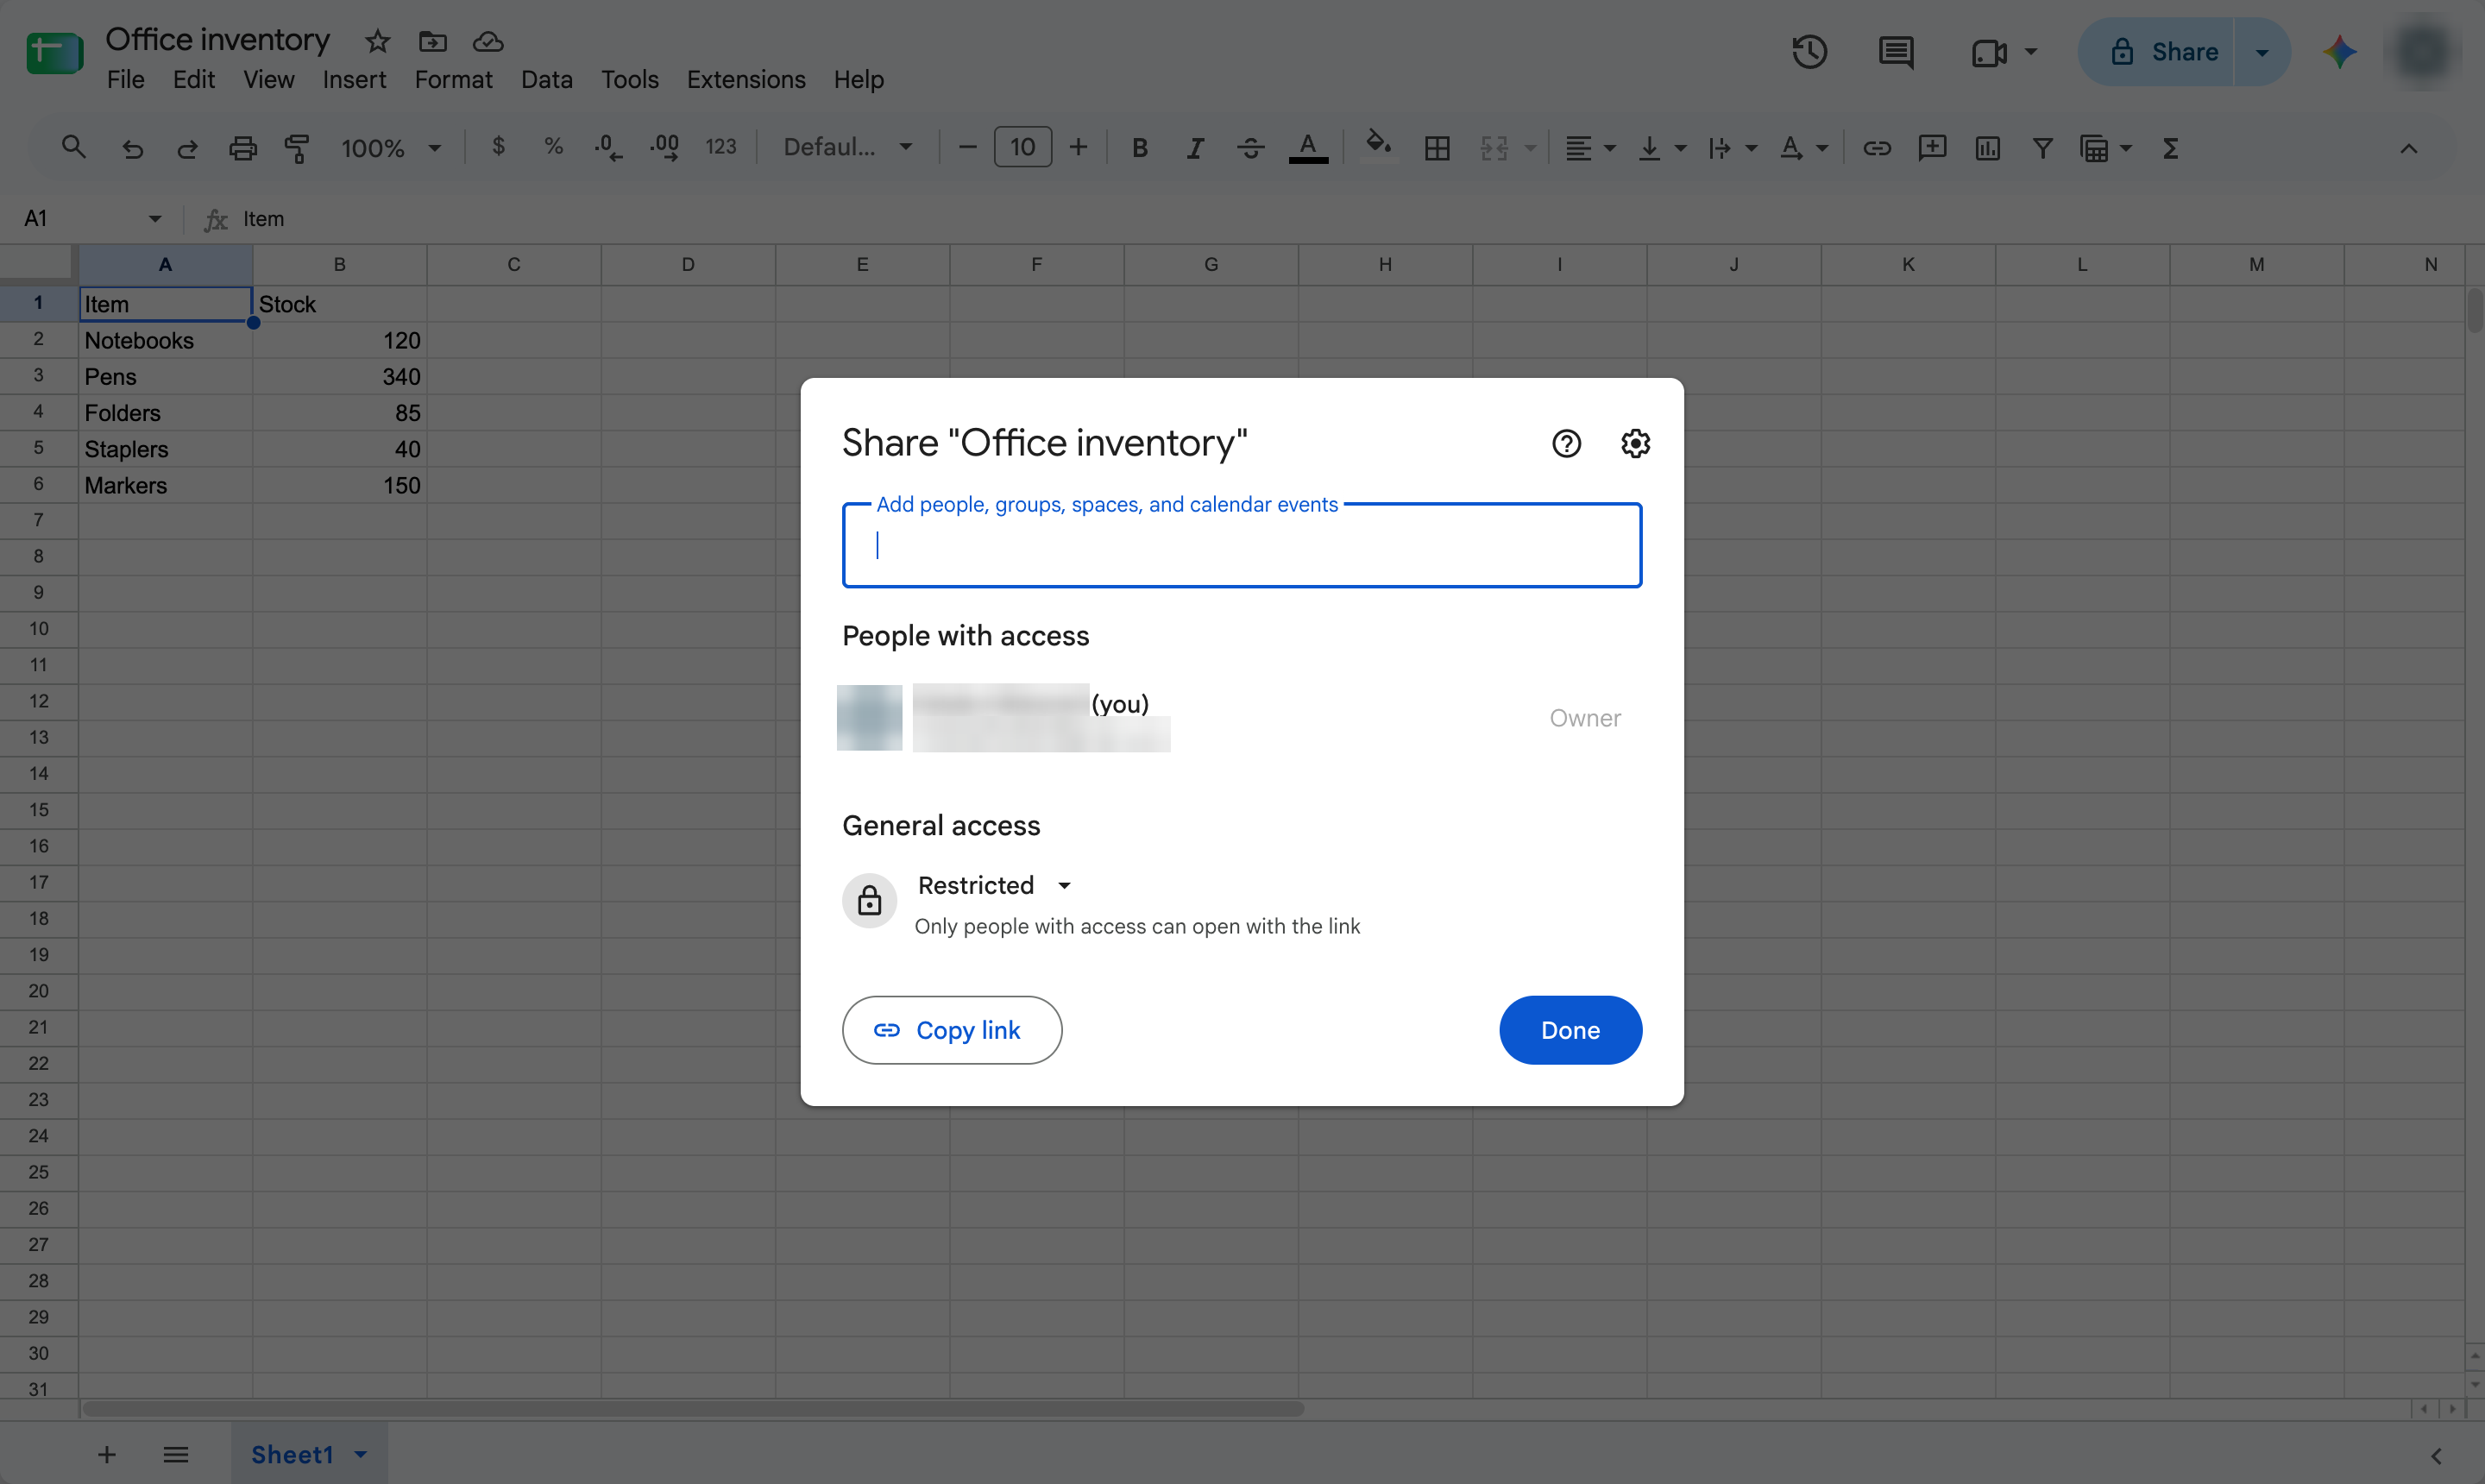Check the cloud save status icon
The image size is (2485, 1484).
[x=488, y=41]
